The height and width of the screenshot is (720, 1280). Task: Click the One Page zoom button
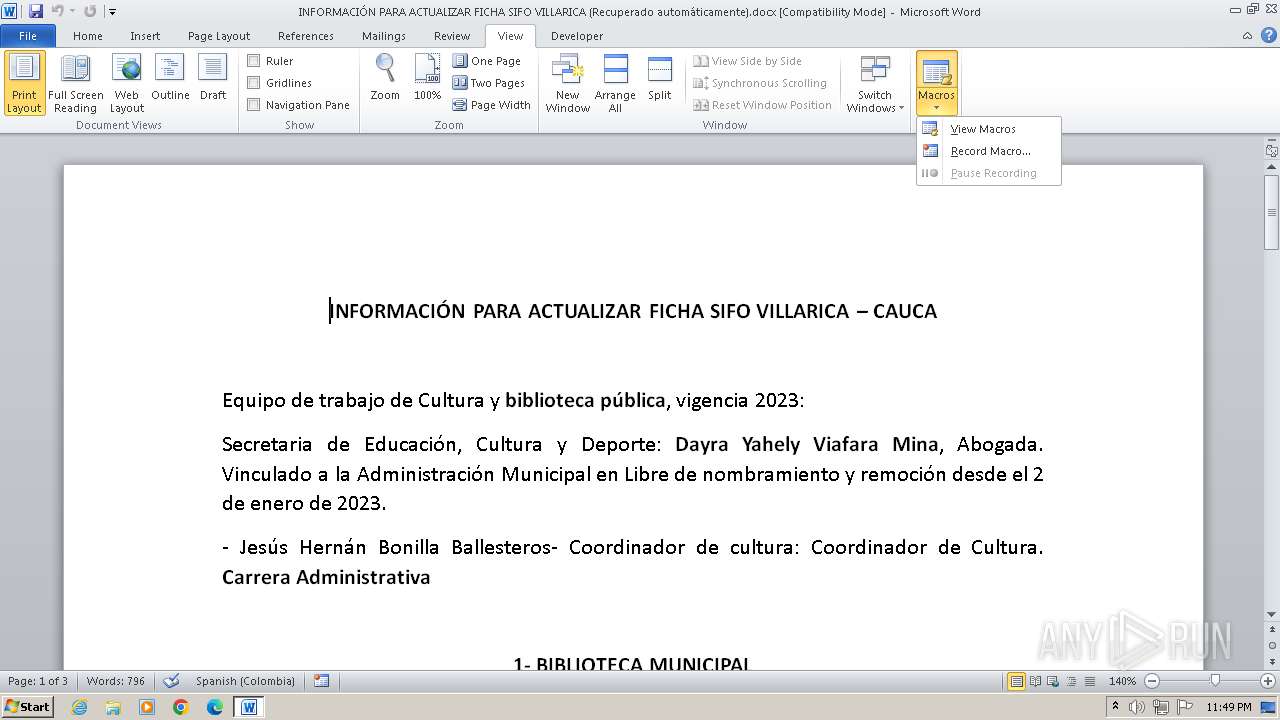click(487, 61)
